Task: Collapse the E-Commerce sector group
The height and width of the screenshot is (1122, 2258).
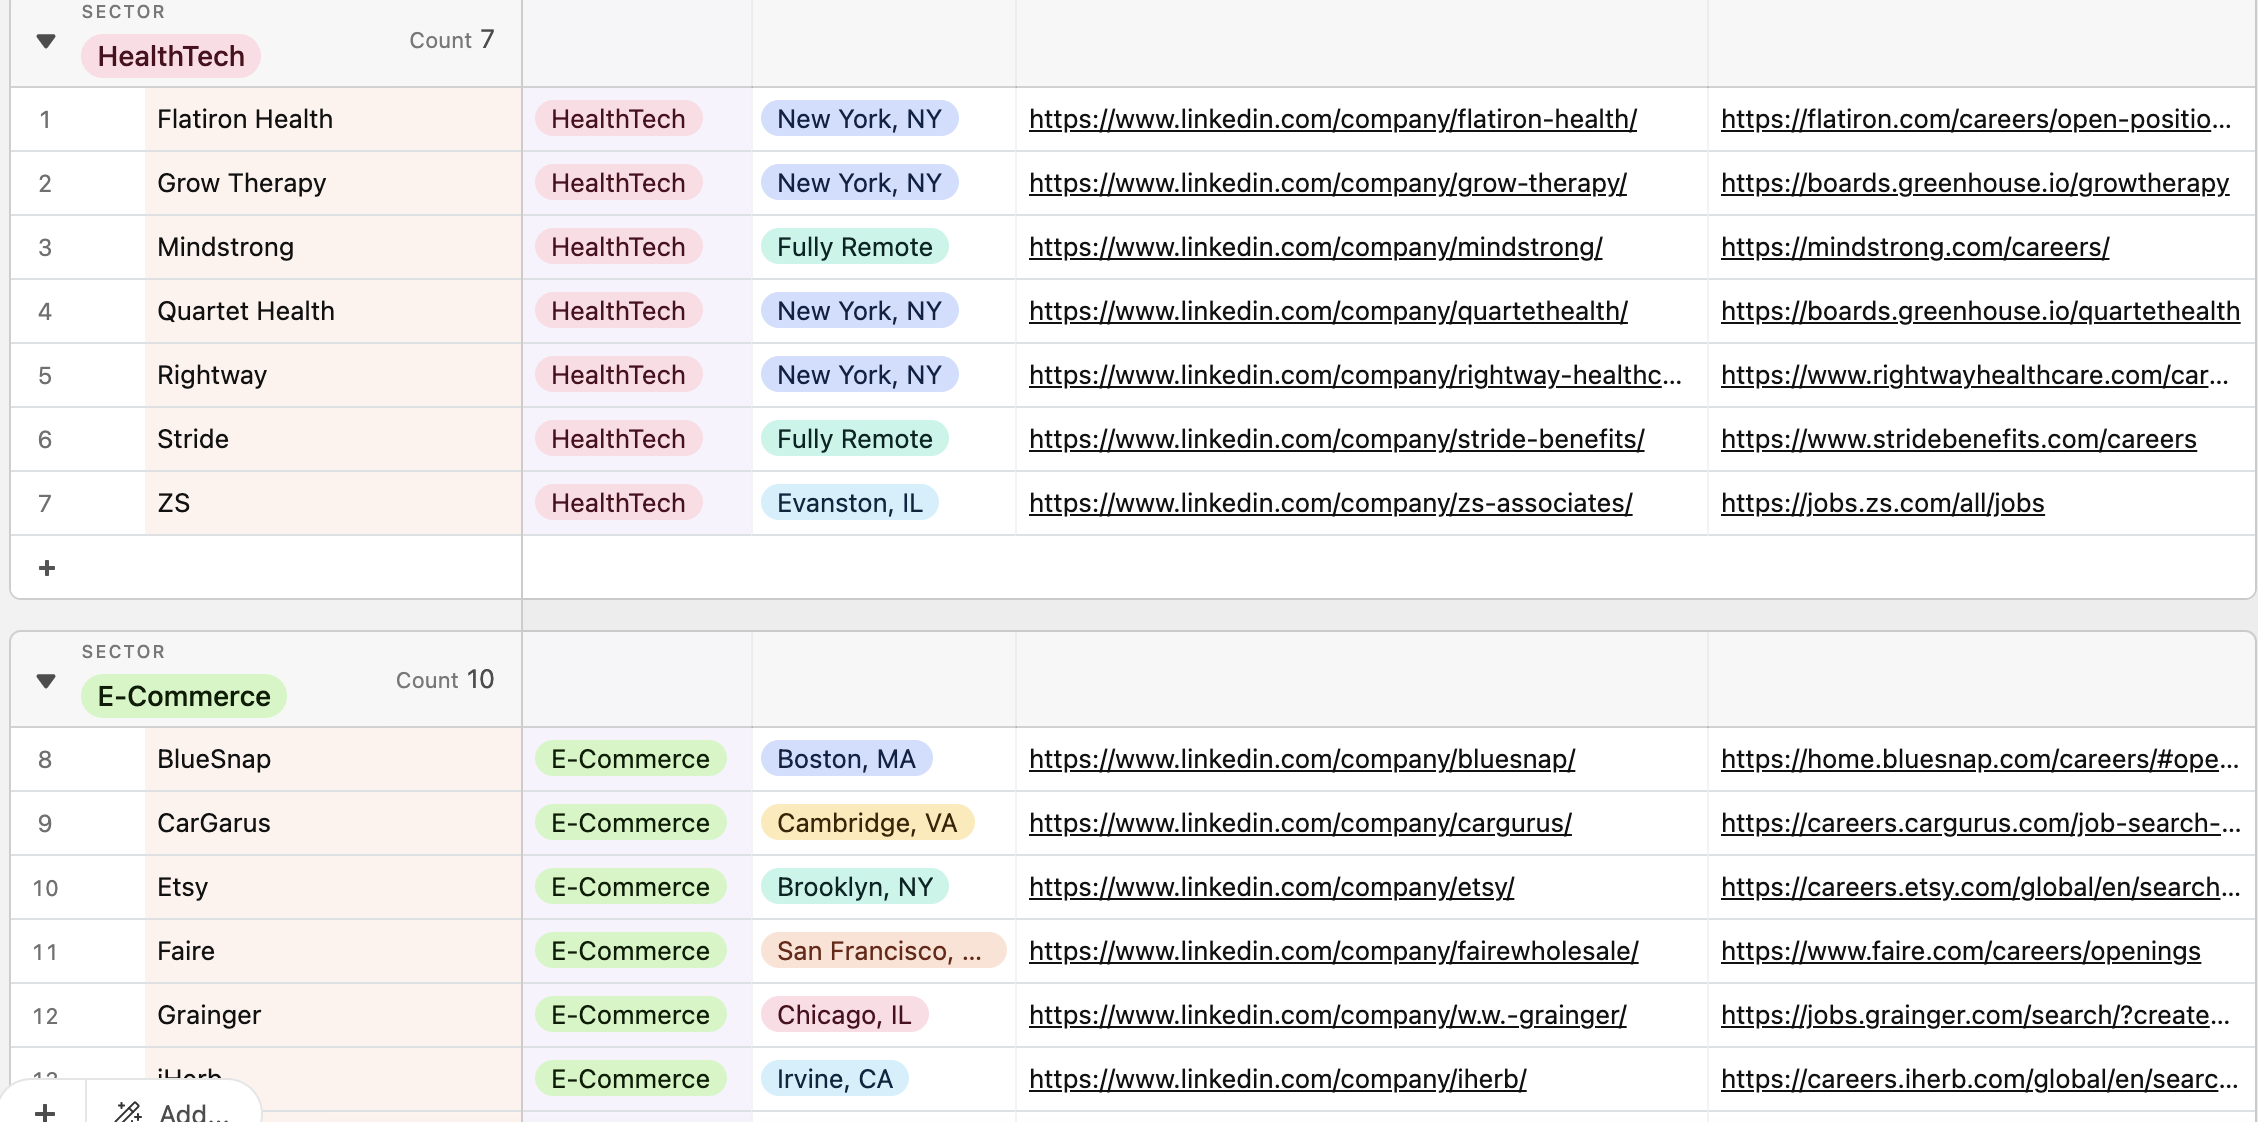Action: [46, 681]
